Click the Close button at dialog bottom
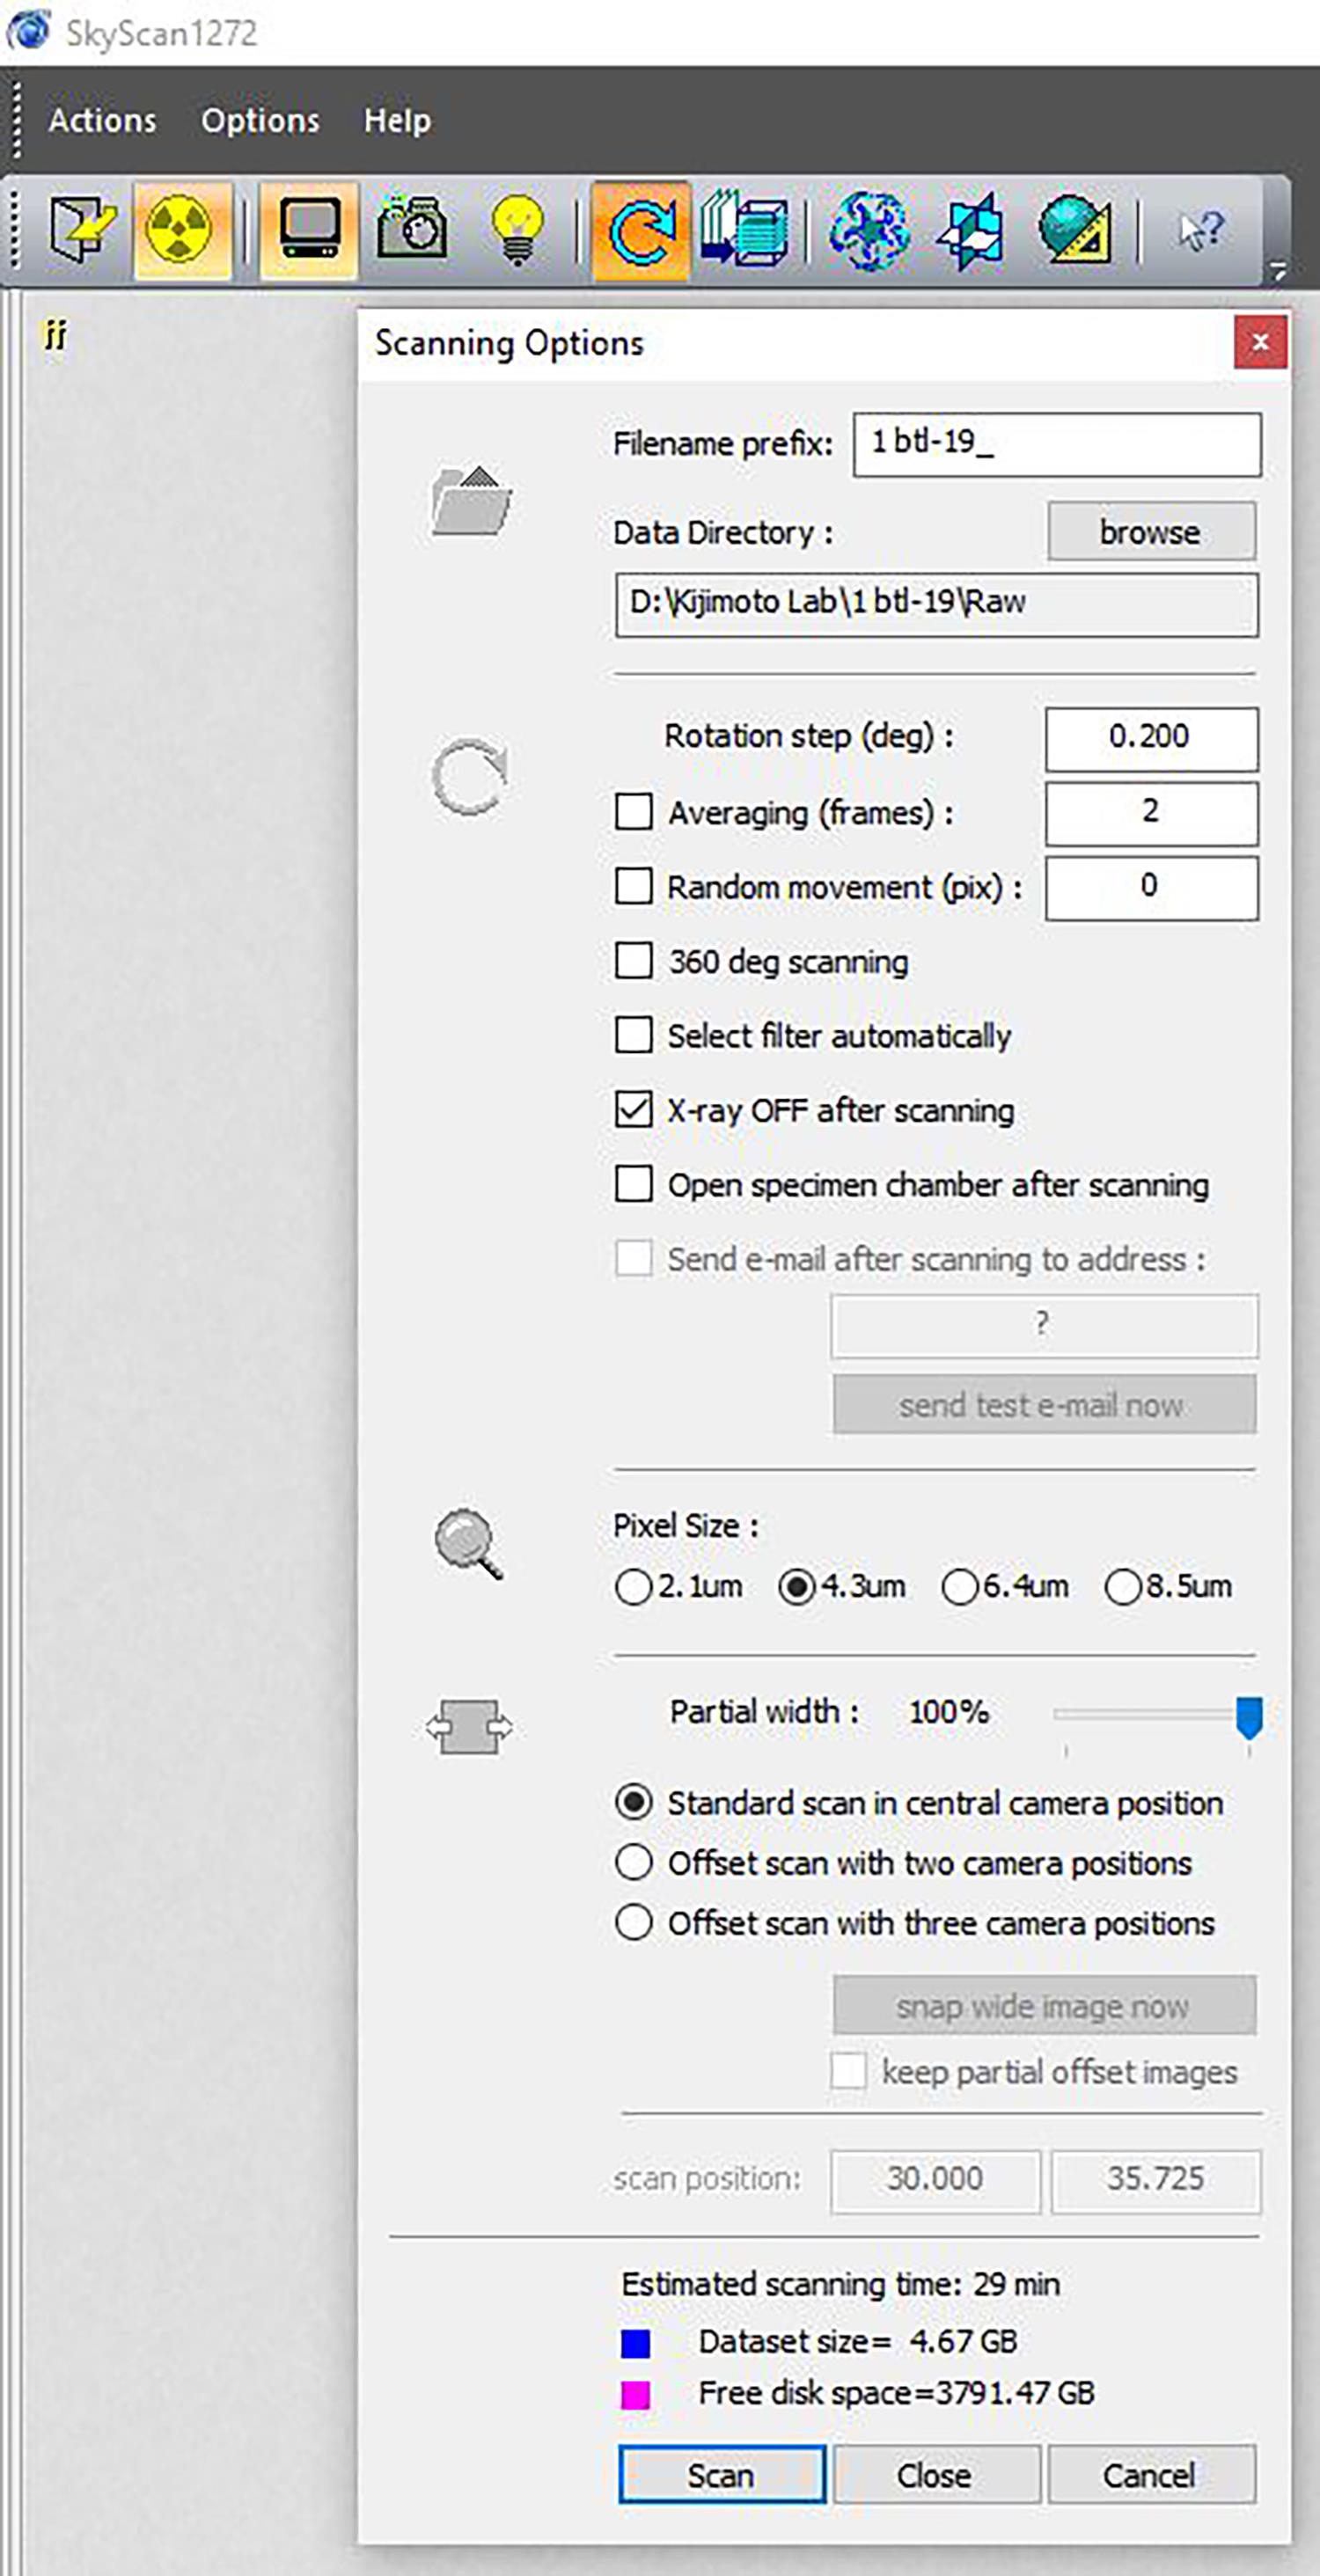Viewport: 1320px width, 2576px height. pos(936,2475)
